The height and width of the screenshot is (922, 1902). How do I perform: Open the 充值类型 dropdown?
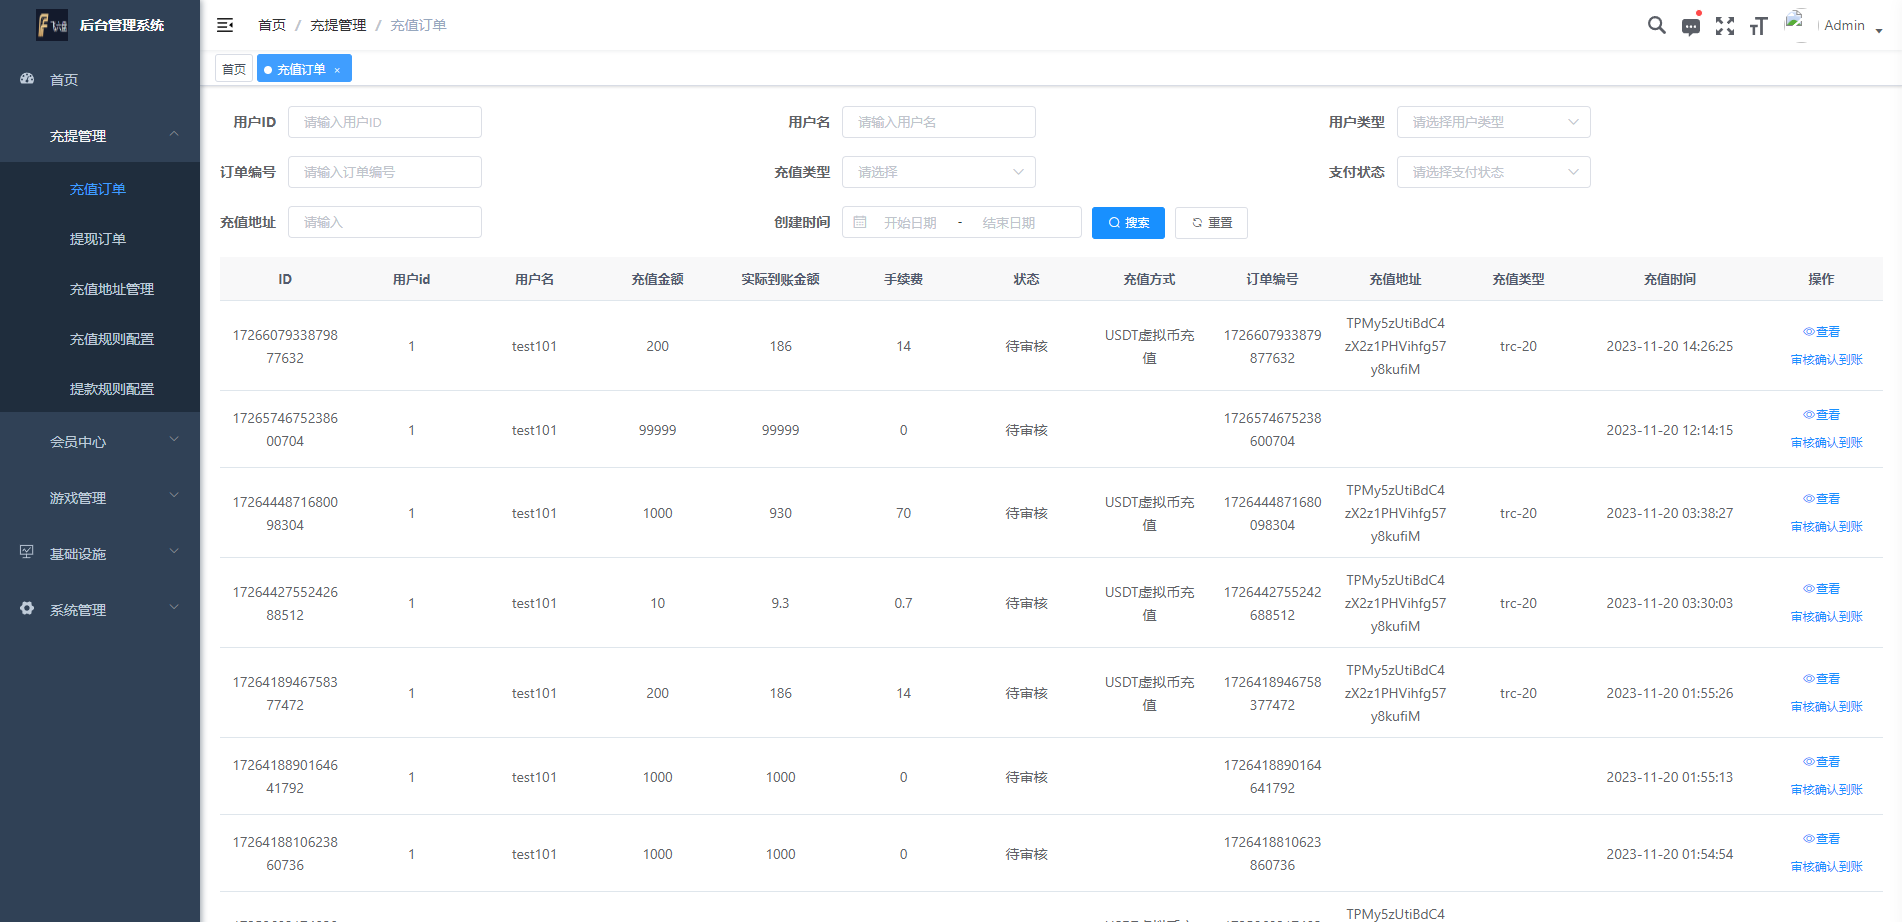click(x=938, y=172)
